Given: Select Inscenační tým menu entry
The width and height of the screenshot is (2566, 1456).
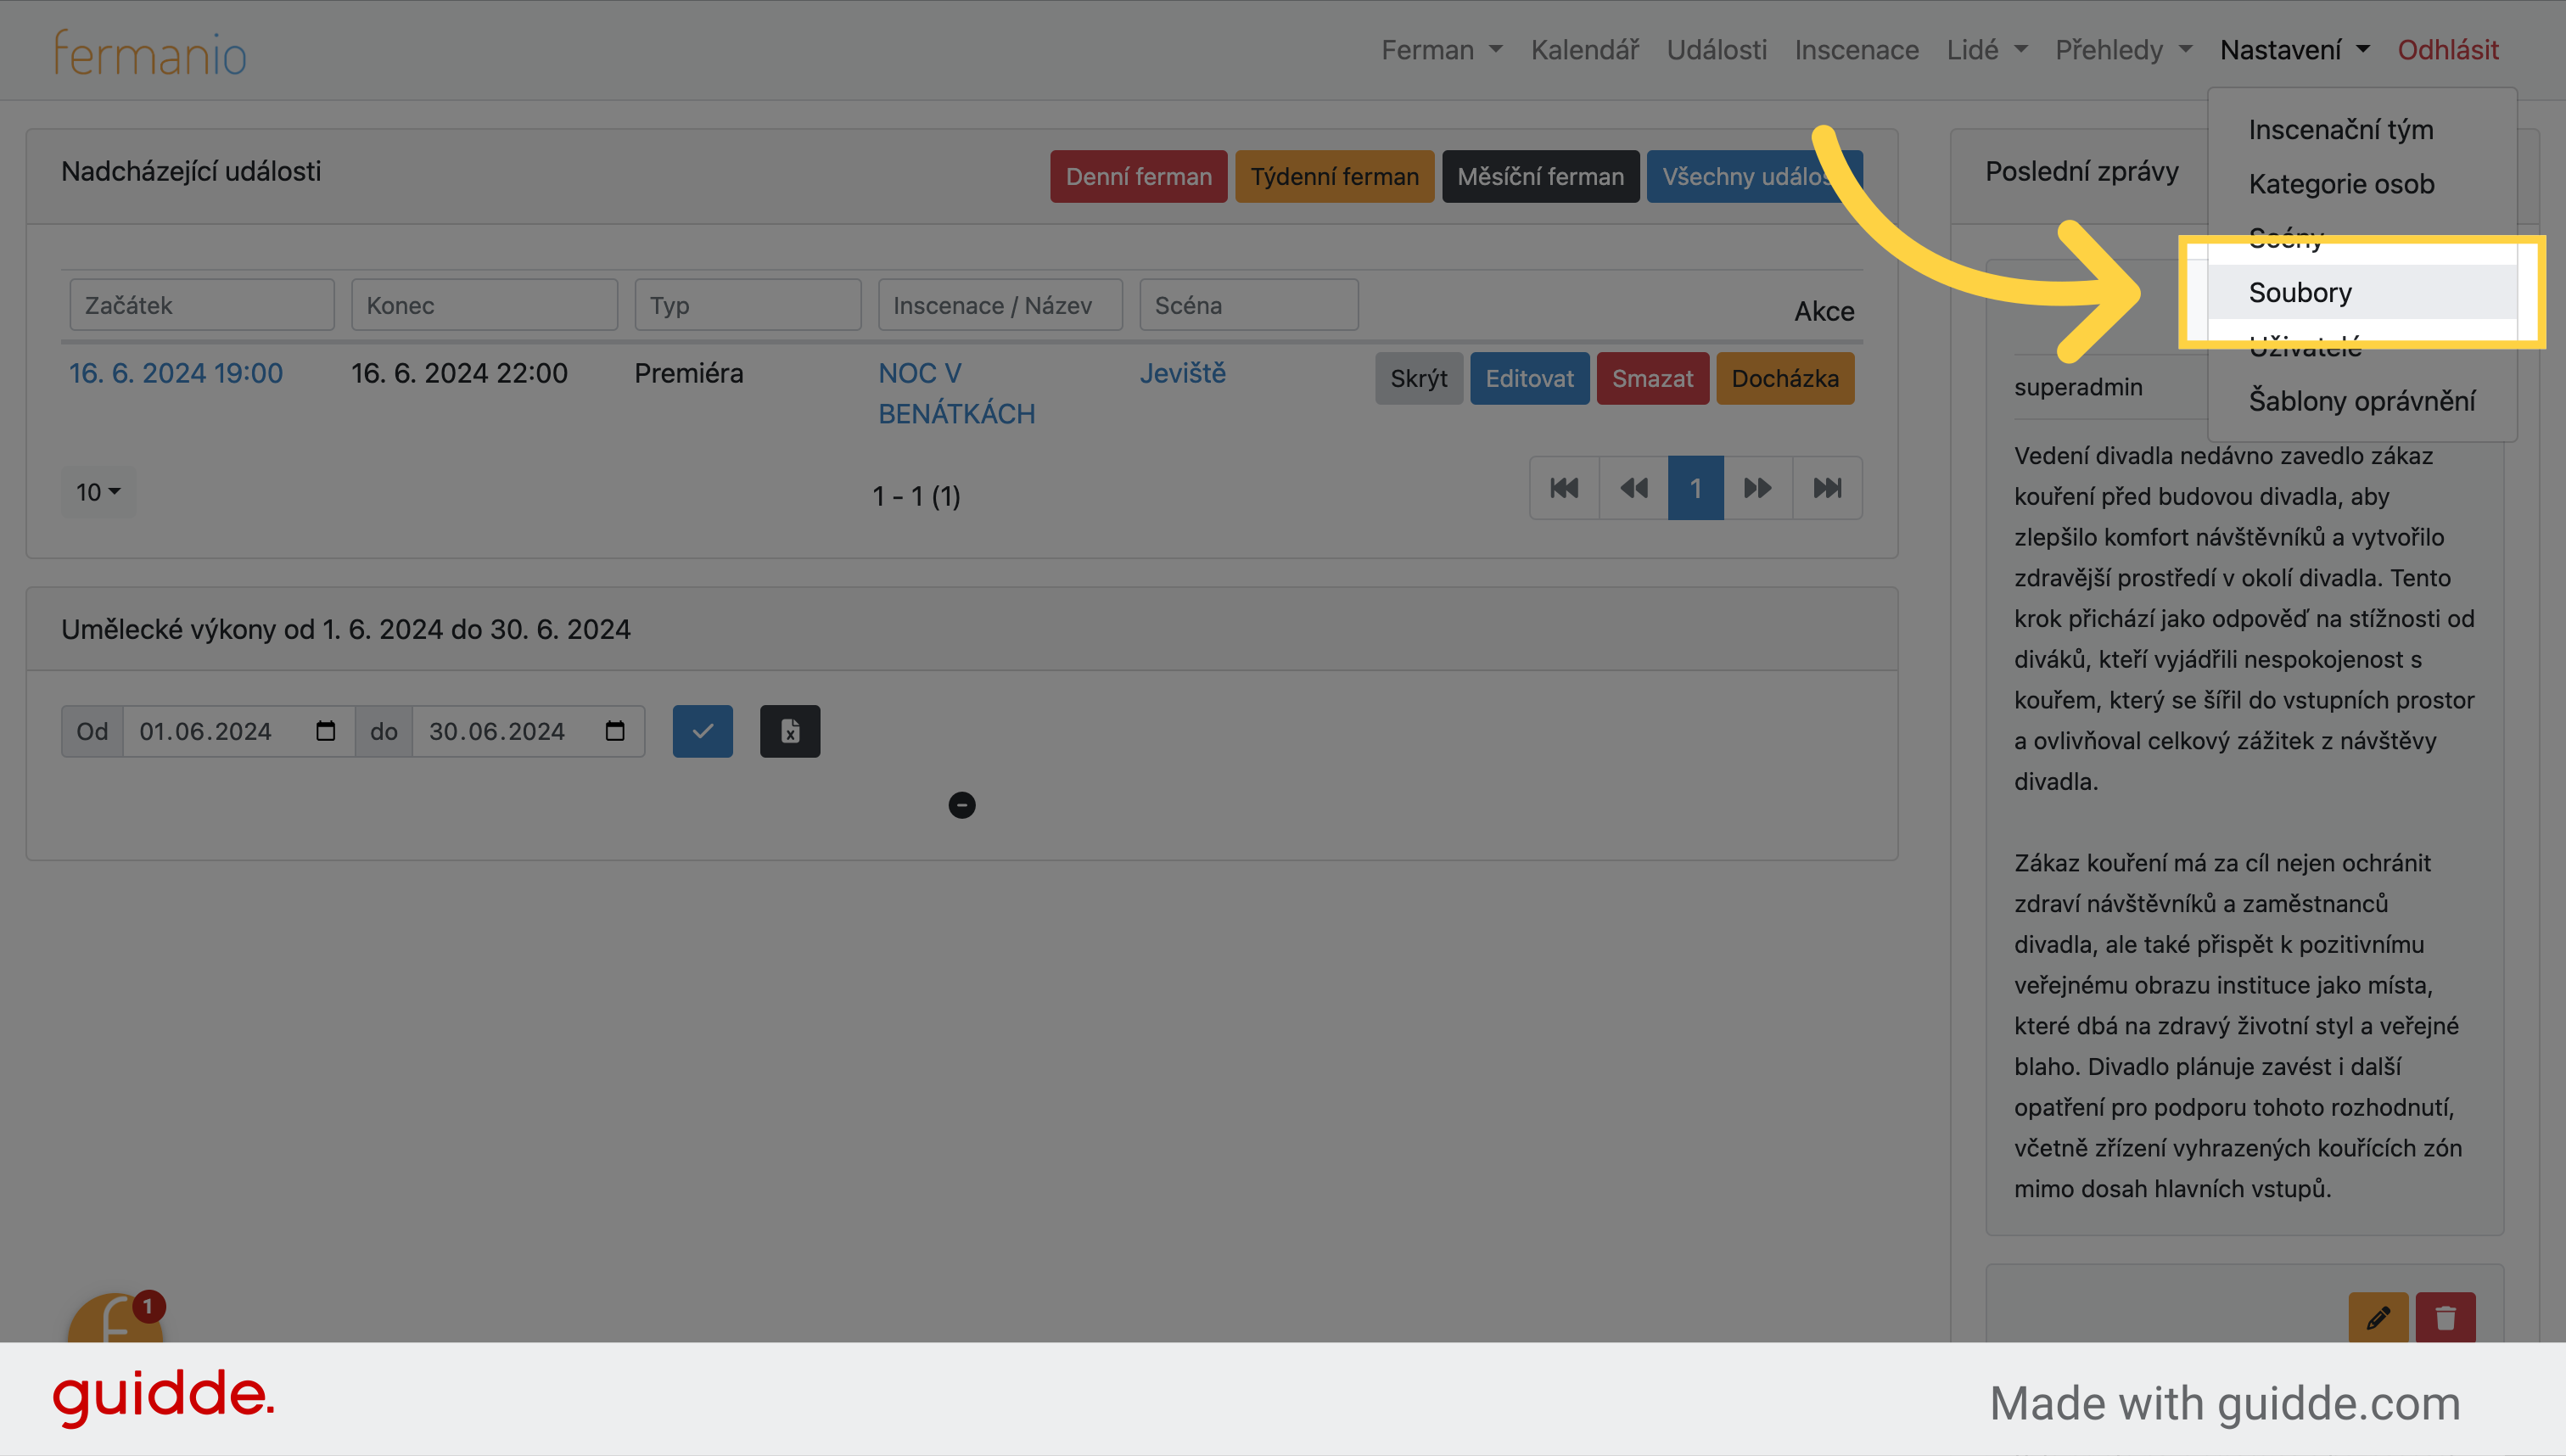Looking at the screenshot, I should point(2362,130).
